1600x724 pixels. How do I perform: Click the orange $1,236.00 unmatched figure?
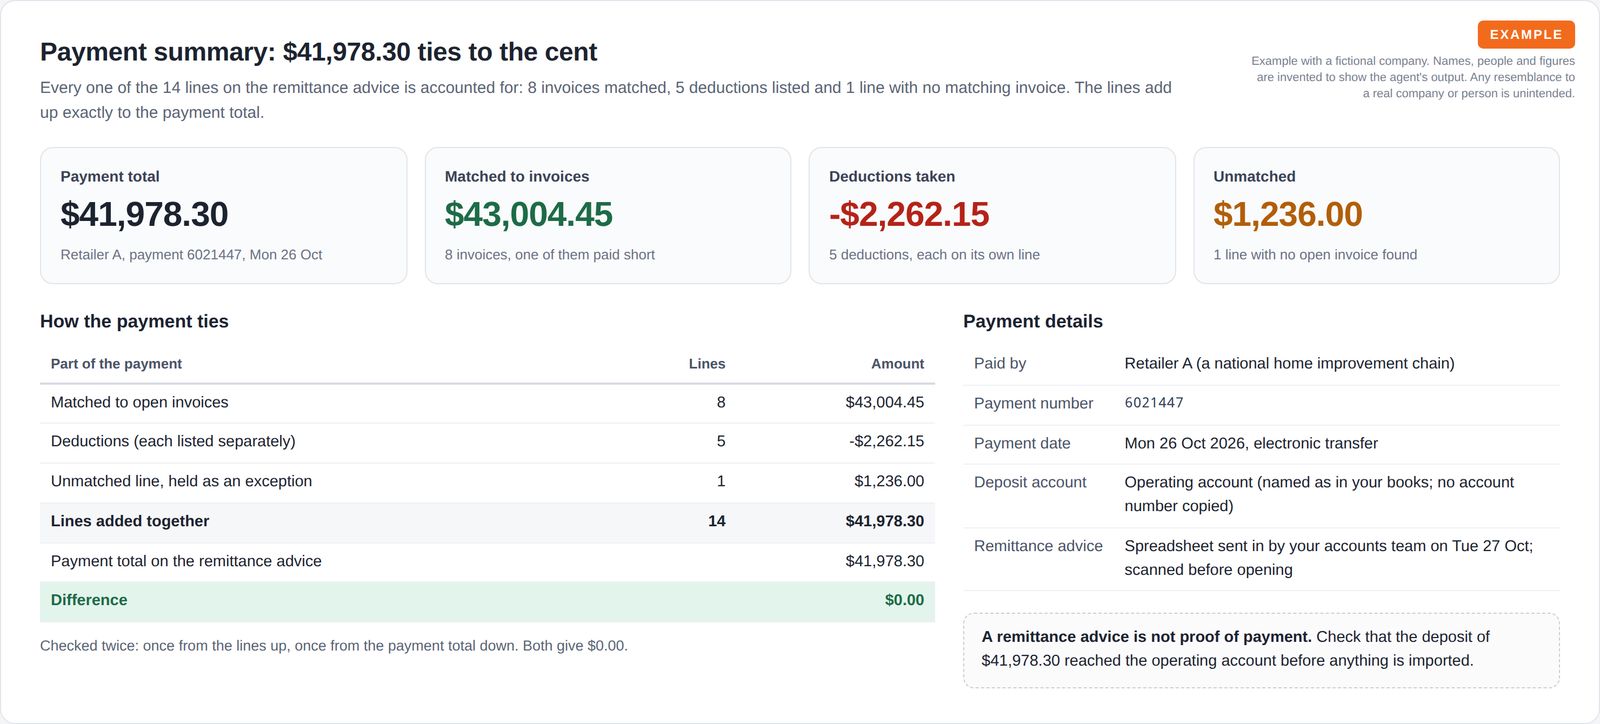coord(1288,214)
